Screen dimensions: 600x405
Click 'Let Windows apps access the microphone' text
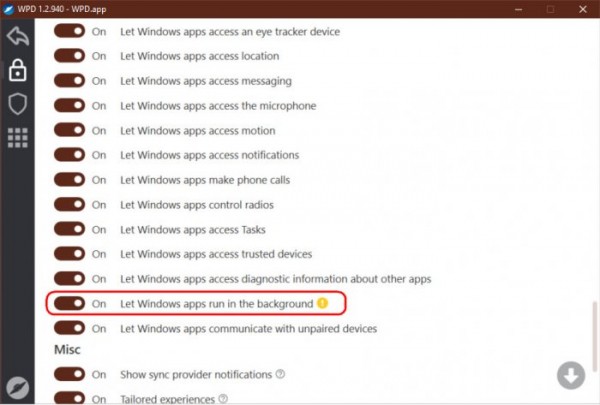pos(218,106)
